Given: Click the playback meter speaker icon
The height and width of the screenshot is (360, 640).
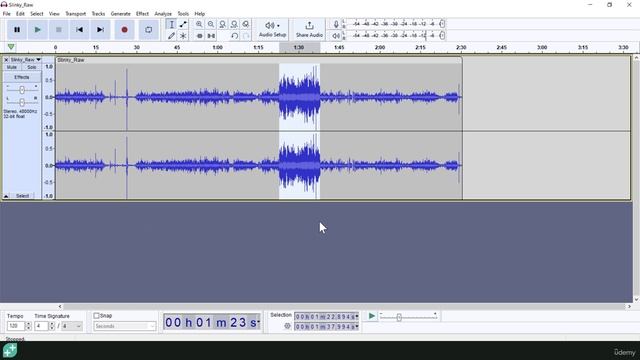Looking at the screenshot, I should (x=336, y=36).
